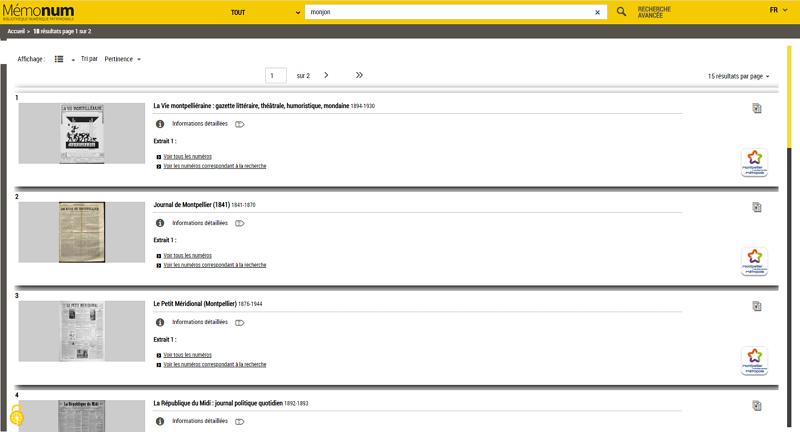Open the Pertinence sort dropdown
The image size is (800, 432).
coord(122,59)
